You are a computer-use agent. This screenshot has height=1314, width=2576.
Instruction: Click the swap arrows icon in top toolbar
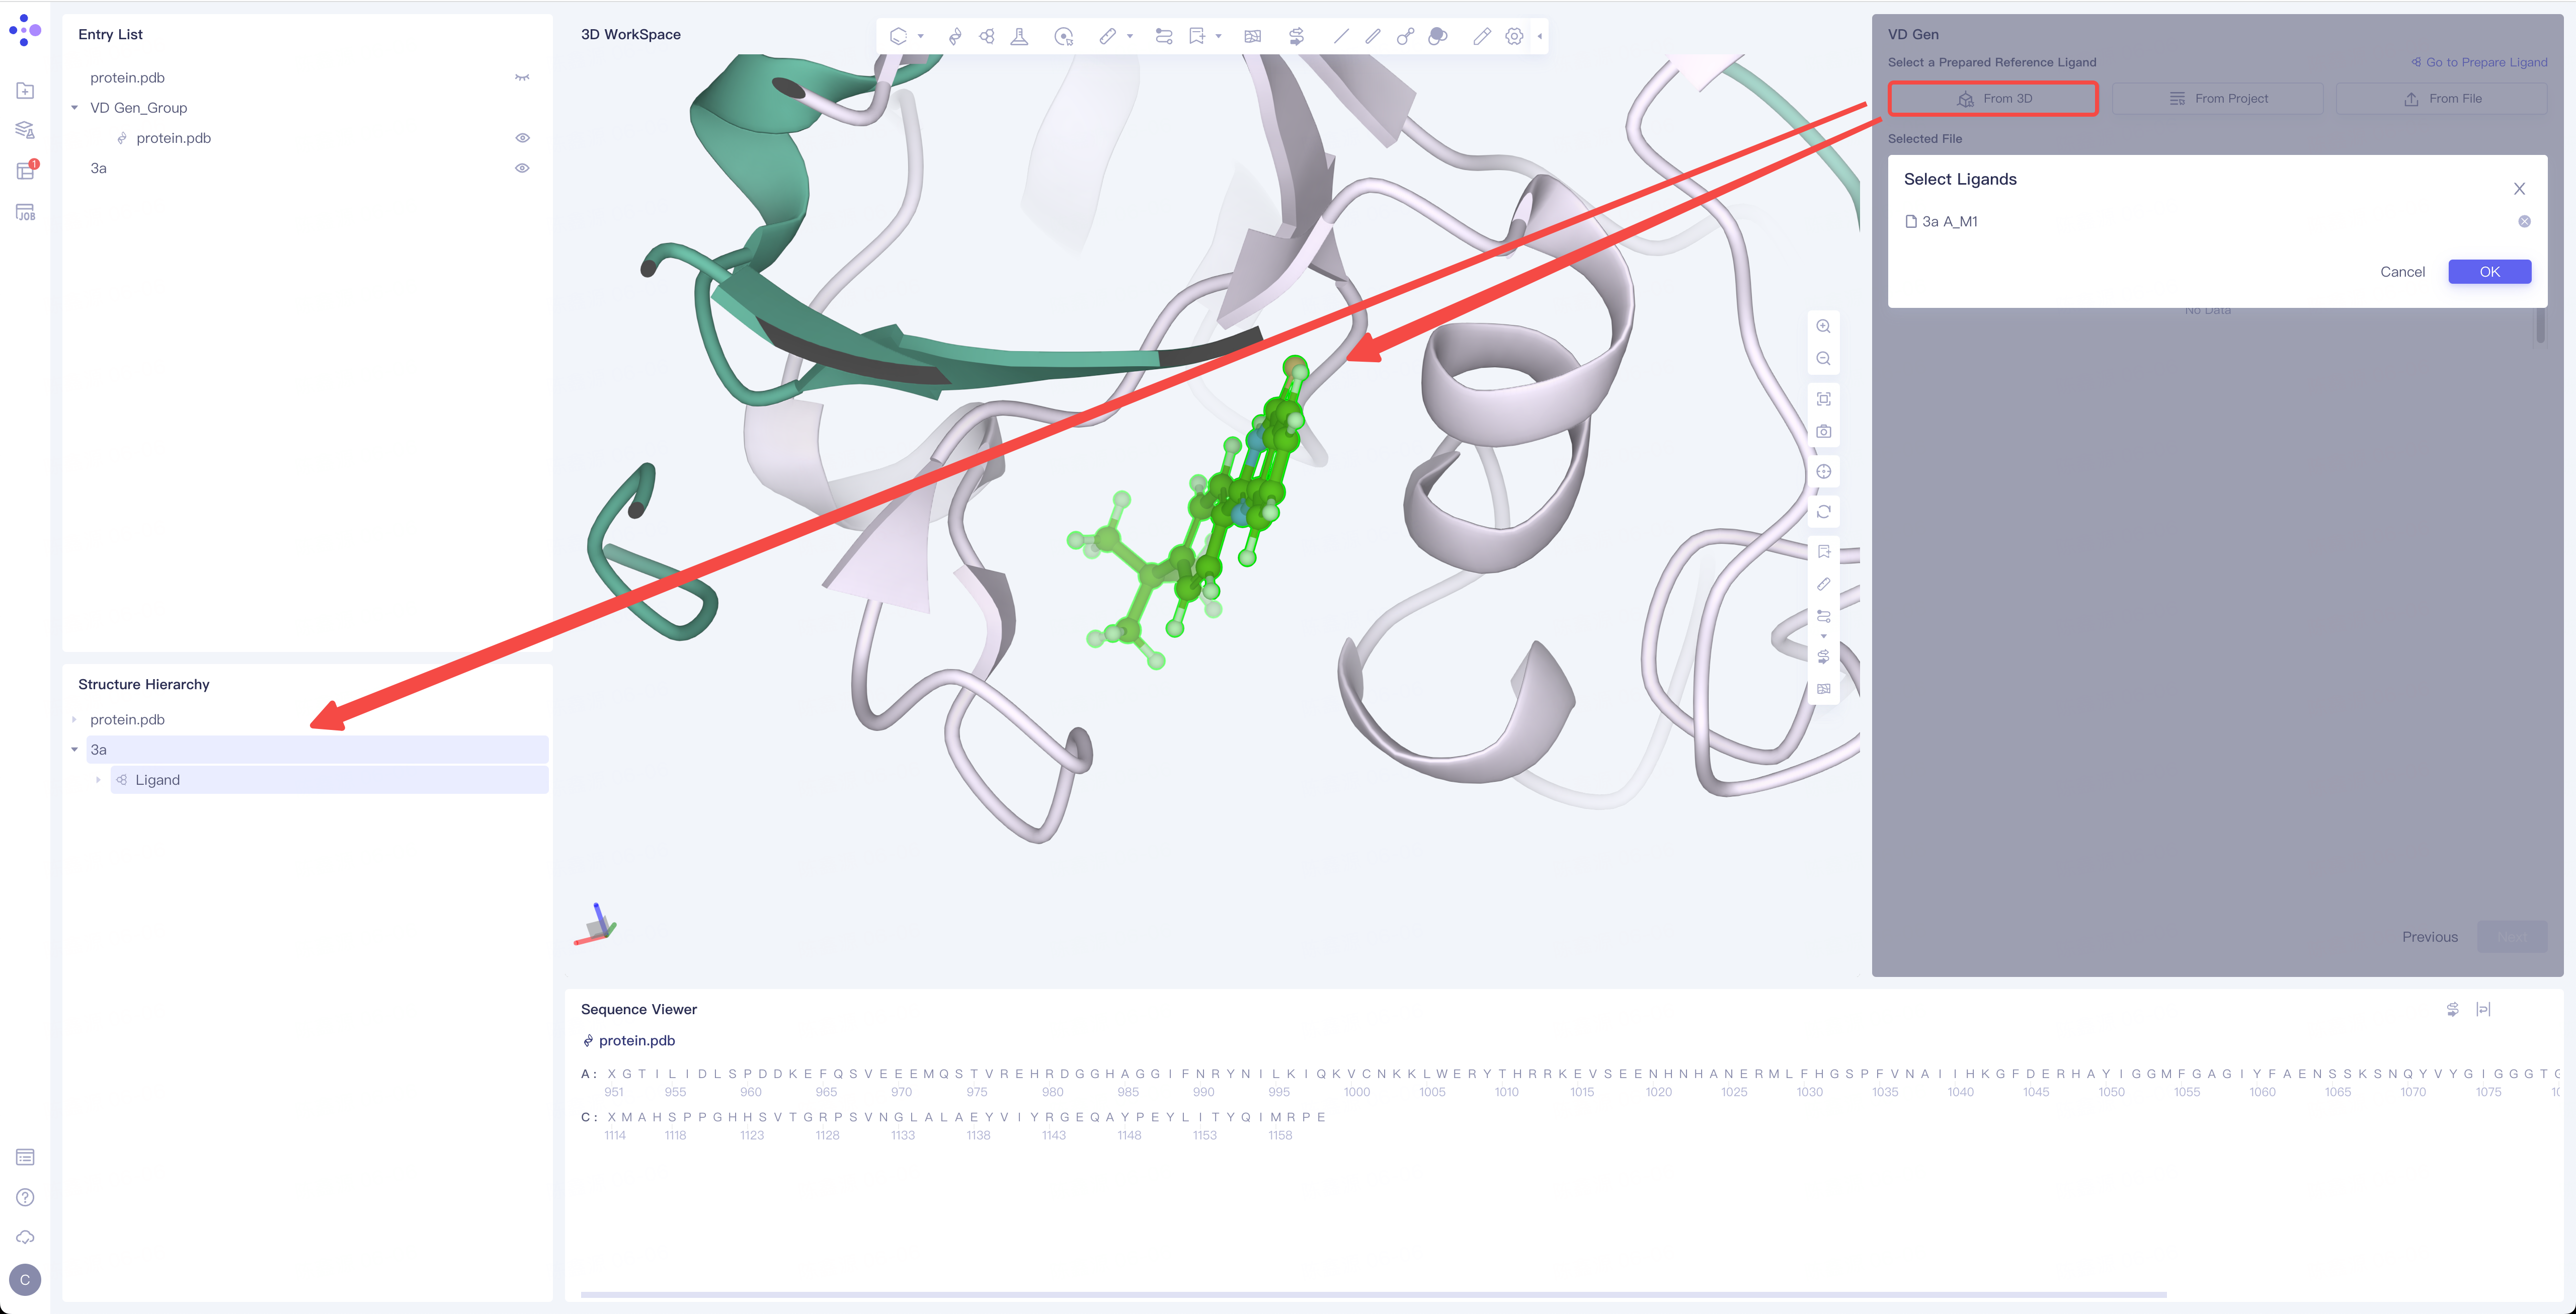[x=1296, y=36]
